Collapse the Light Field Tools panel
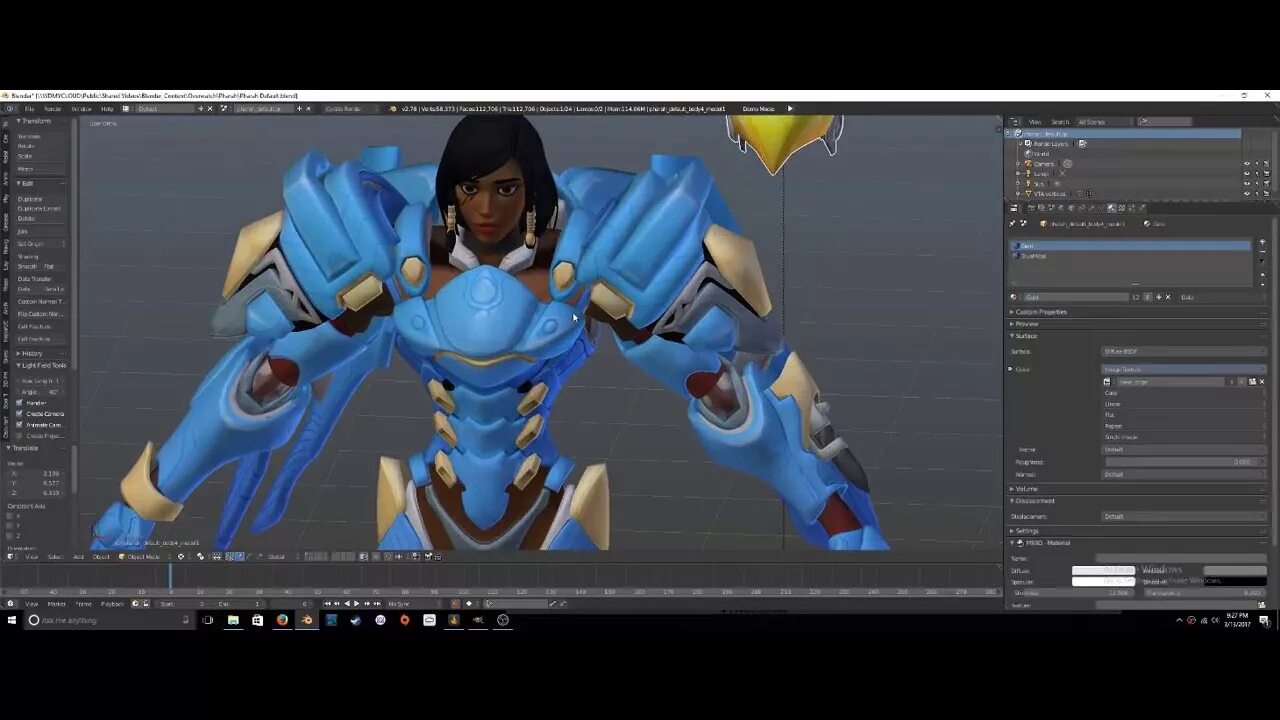1280x720 pixels. (40, 366)
